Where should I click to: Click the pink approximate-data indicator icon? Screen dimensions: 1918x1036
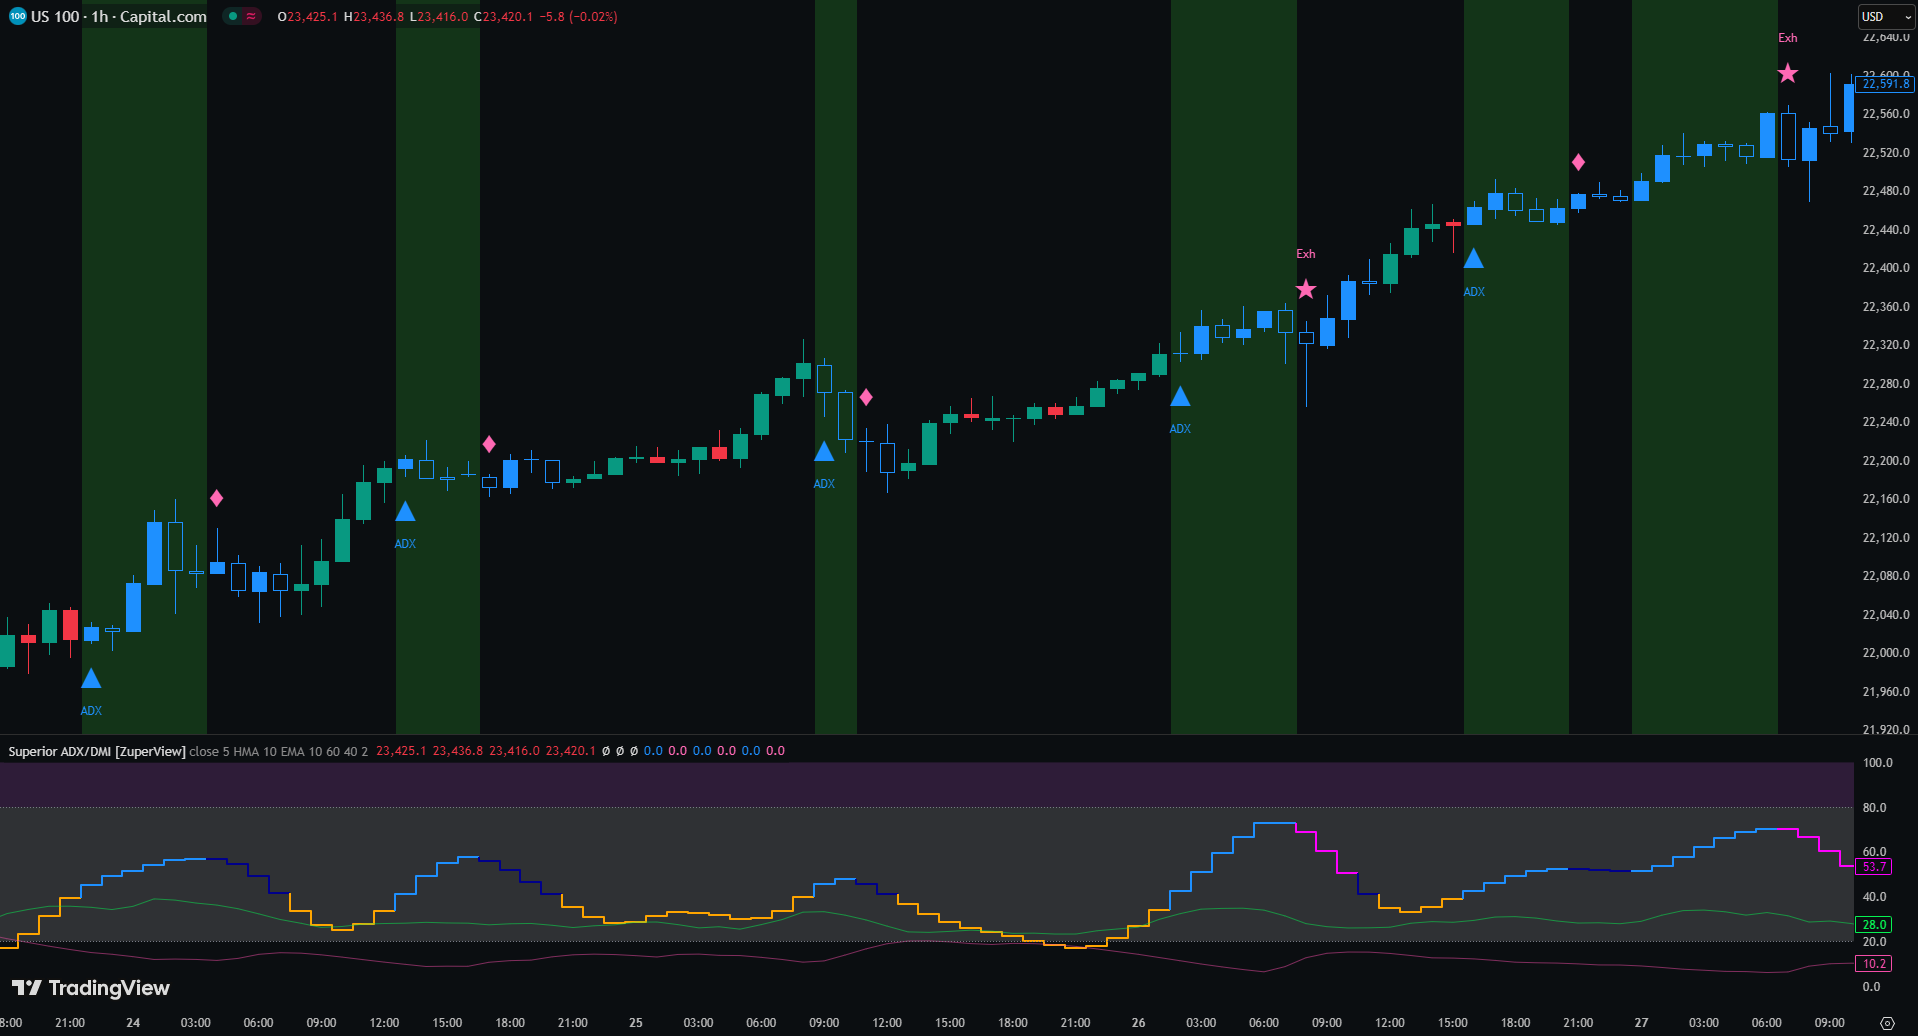click(251, 16)
